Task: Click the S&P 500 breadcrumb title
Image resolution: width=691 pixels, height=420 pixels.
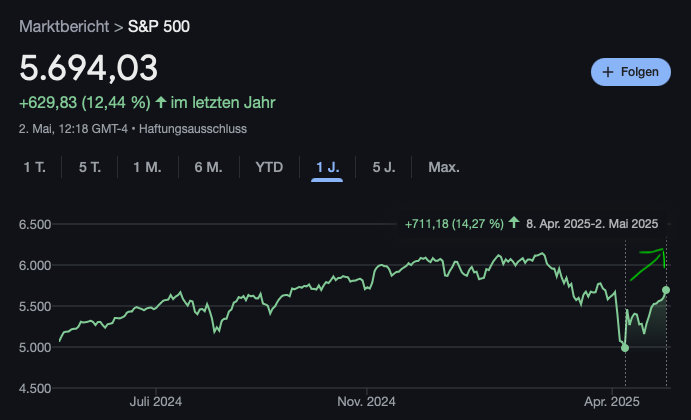Action: tap(159, 26)
